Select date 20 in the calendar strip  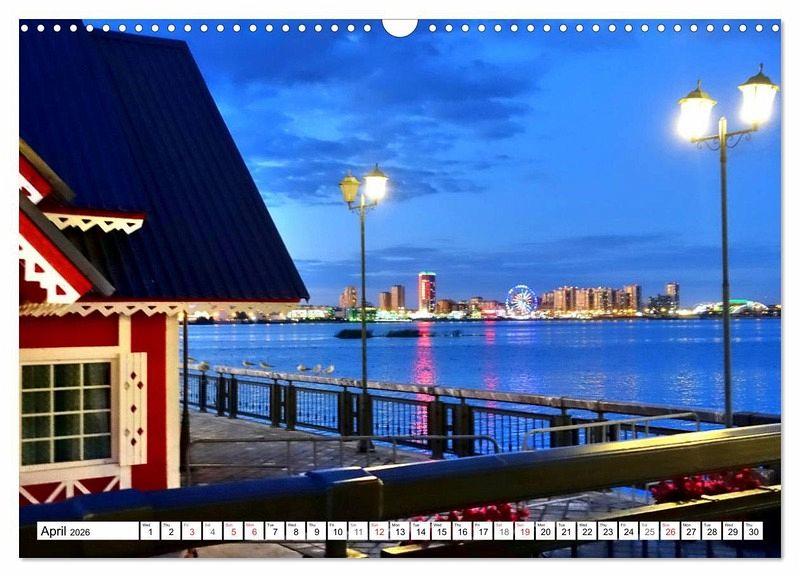pyautogui.click(x=545, y=531)
